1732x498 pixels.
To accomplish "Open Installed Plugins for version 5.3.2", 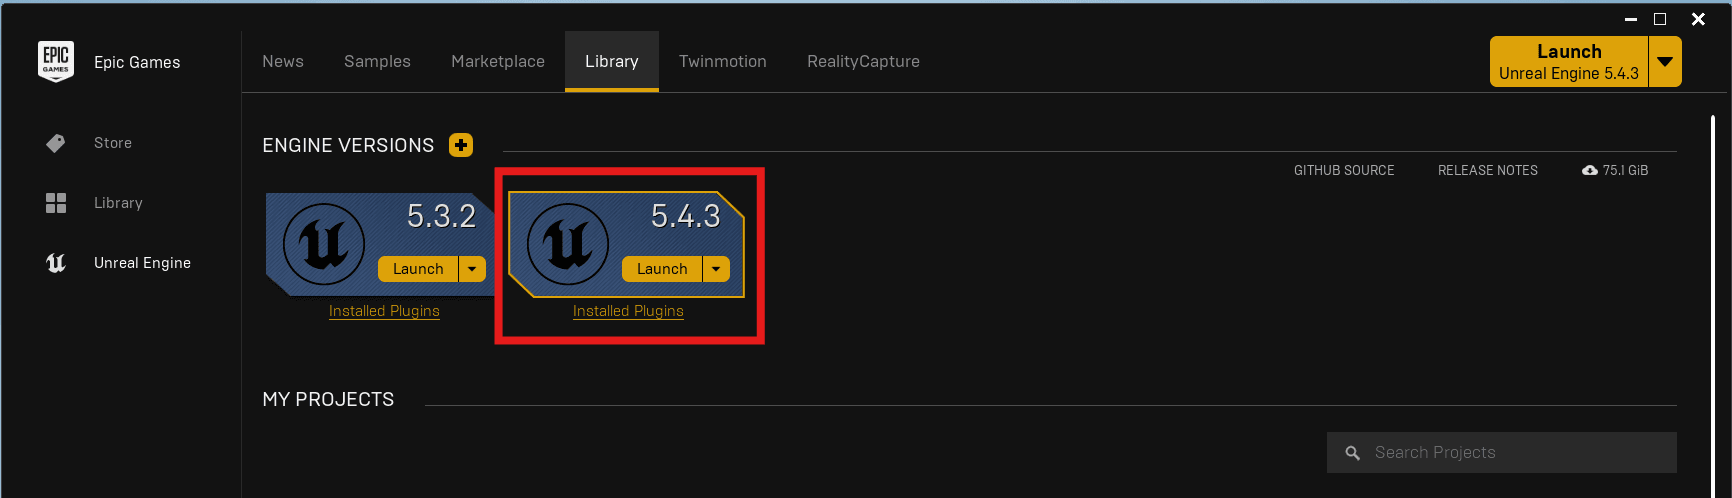I will tap(384, 311).
